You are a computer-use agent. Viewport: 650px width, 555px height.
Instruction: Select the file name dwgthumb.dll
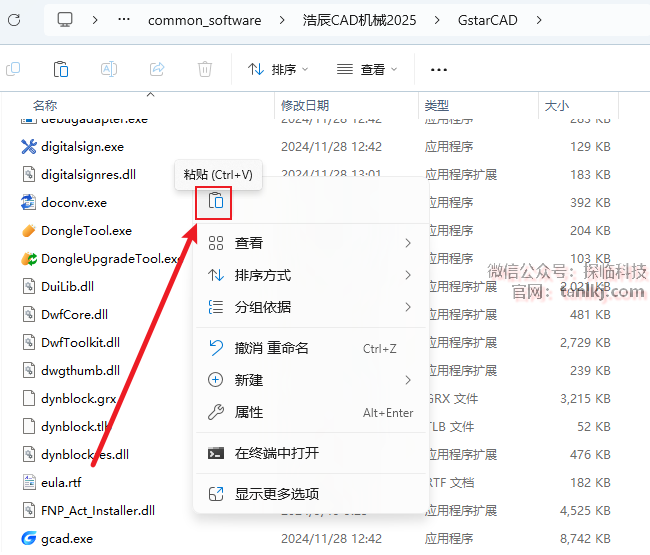pos(80,371)
